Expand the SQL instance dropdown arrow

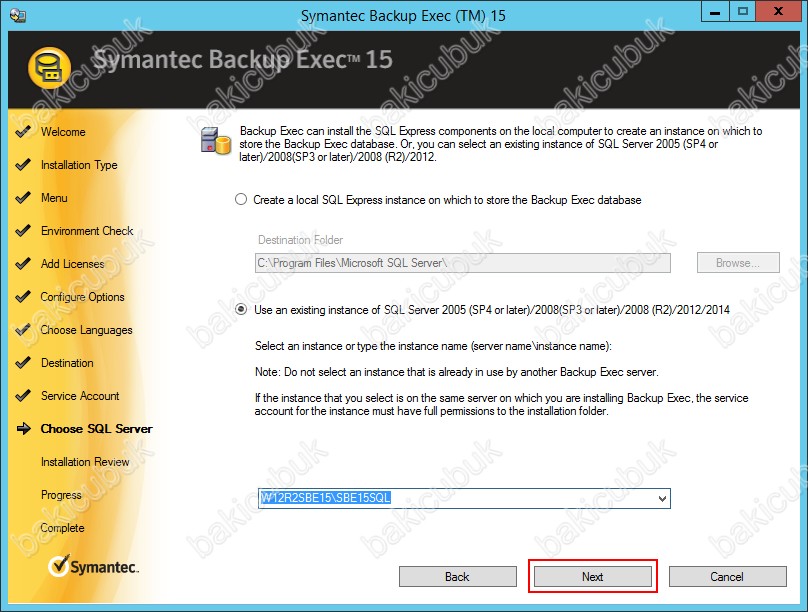662,498
